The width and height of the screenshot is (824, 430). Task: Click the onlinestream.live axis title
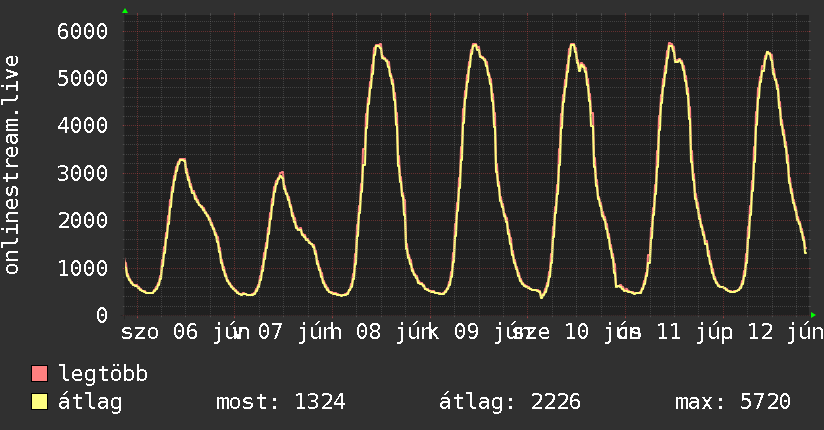point(11,165)
